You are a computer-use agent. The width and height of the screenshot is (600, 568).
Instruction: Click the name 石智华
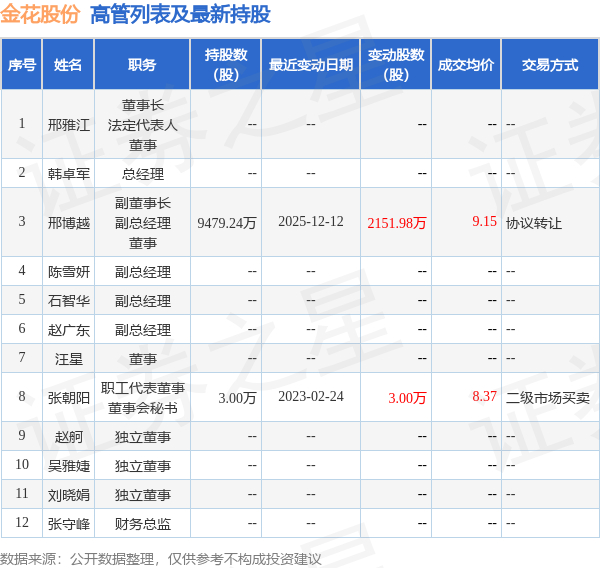[68, 301]
